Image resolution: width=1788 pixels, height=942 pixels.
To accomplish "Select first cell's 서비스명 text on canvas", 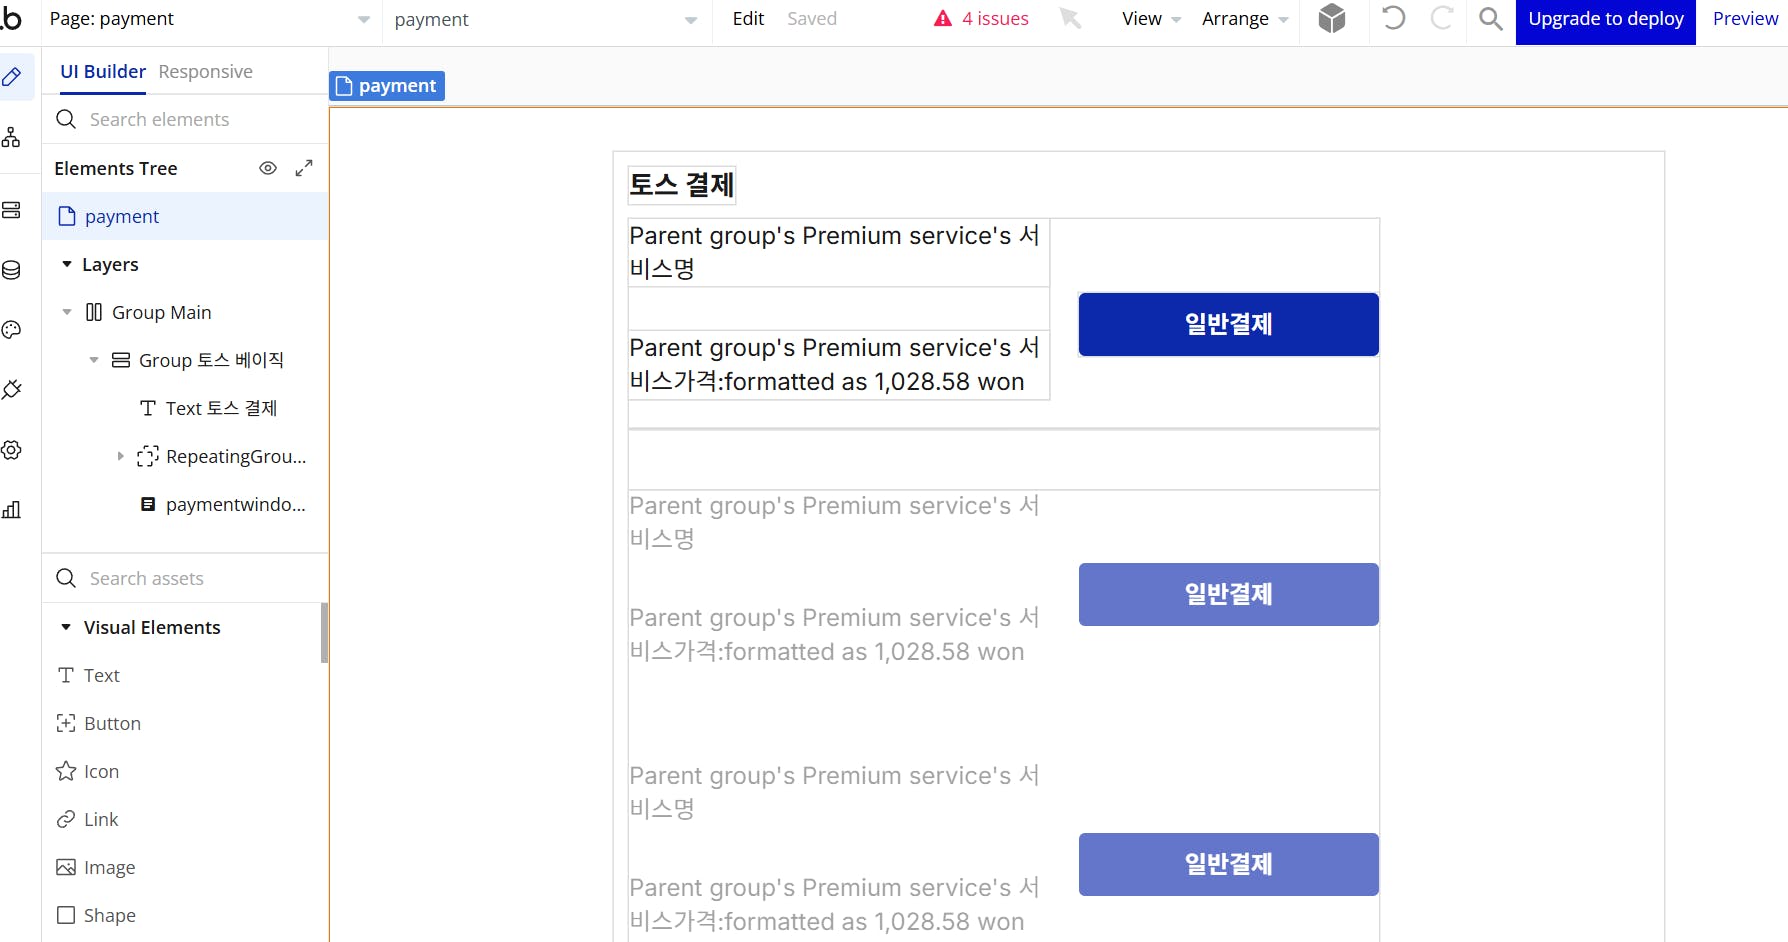I will click(838, 252).
